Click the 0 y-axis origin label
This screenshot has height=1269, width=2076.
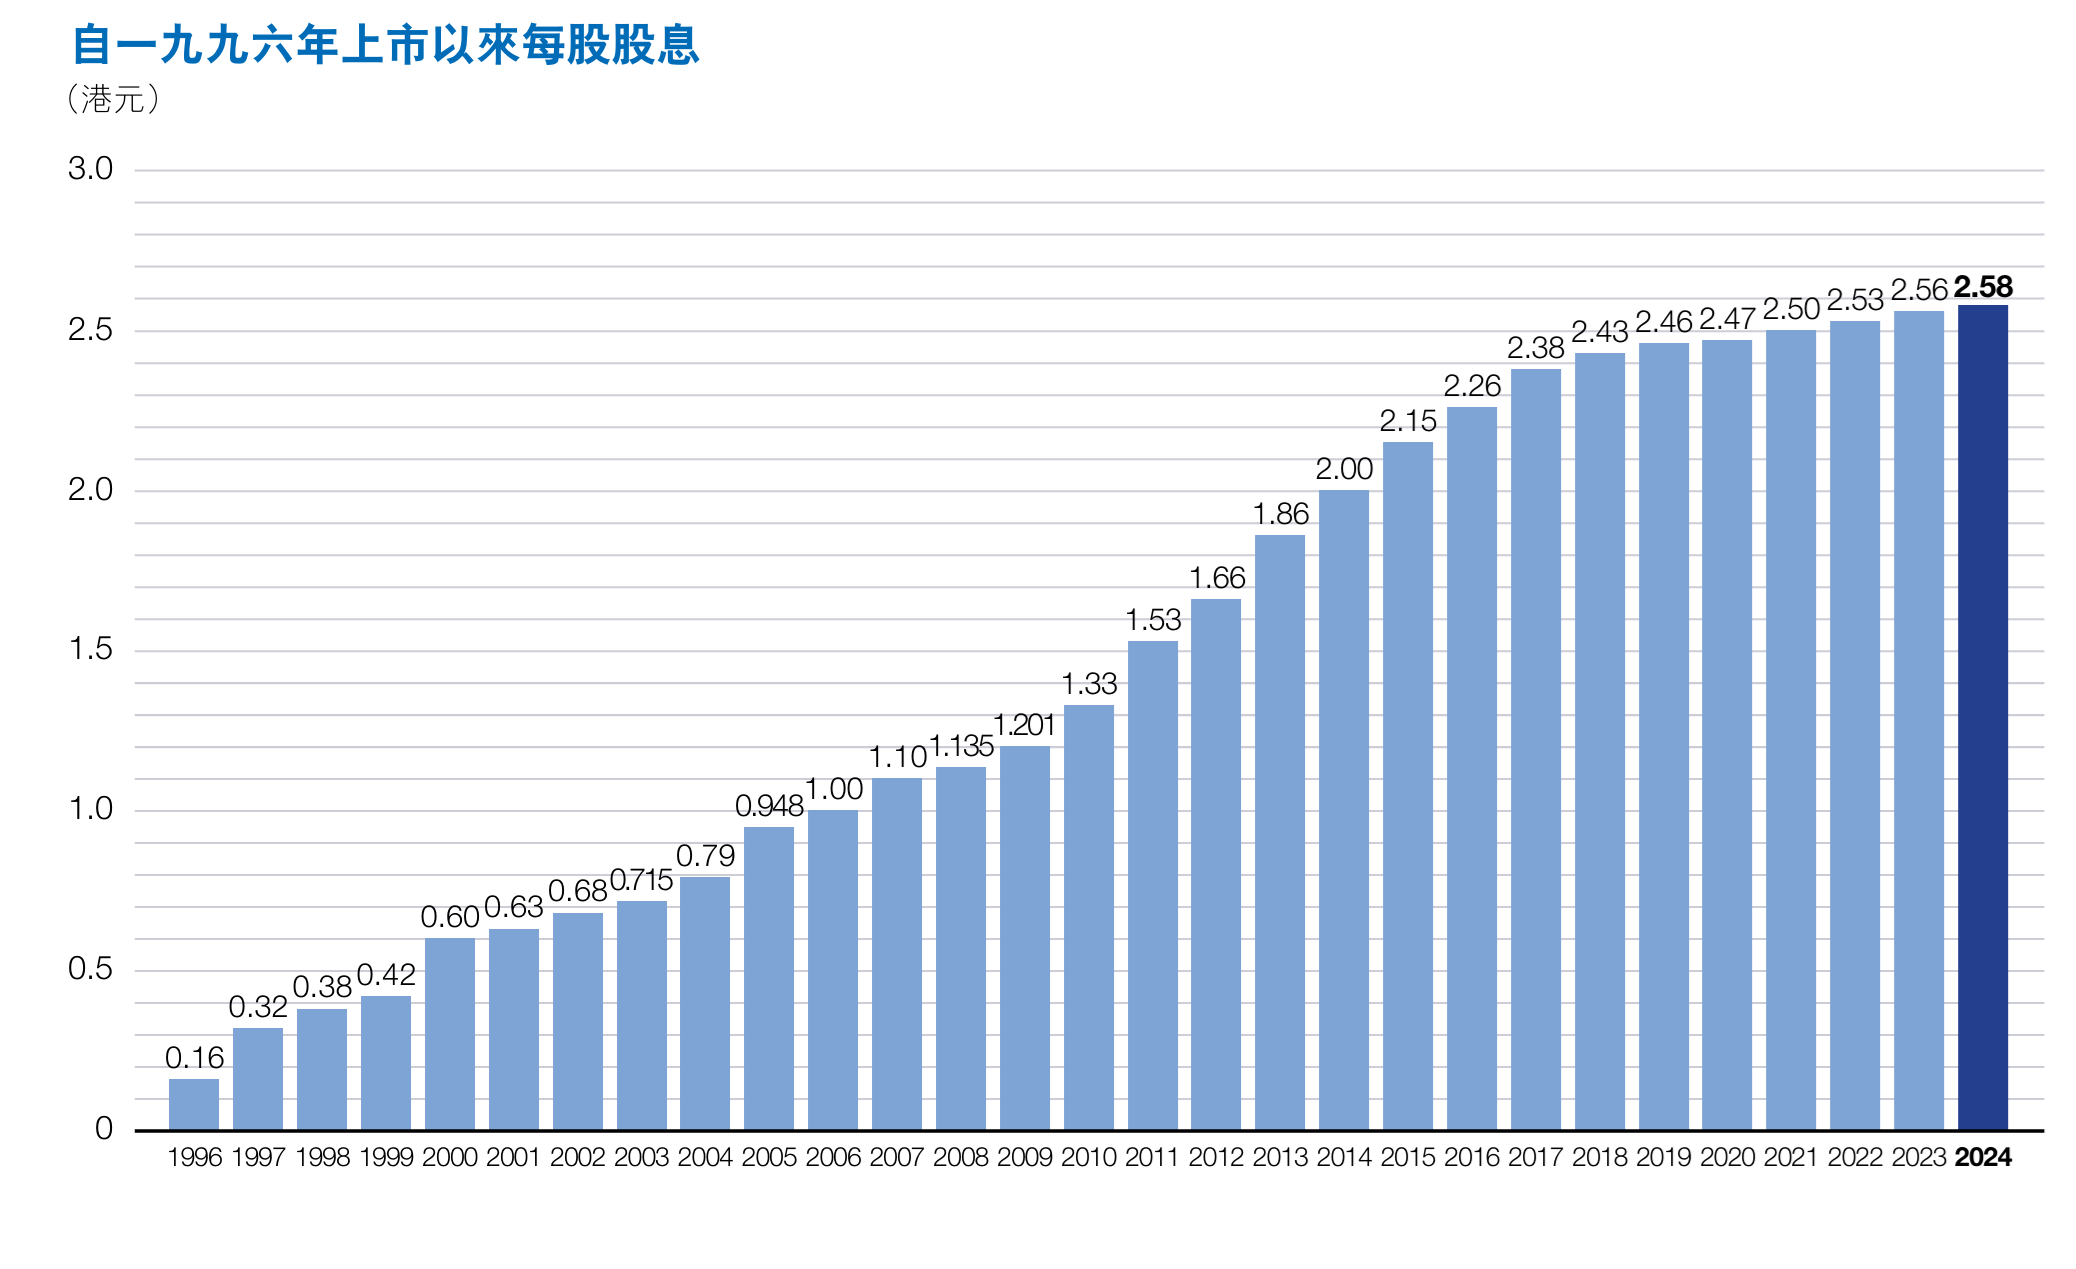pos(104,1129)
